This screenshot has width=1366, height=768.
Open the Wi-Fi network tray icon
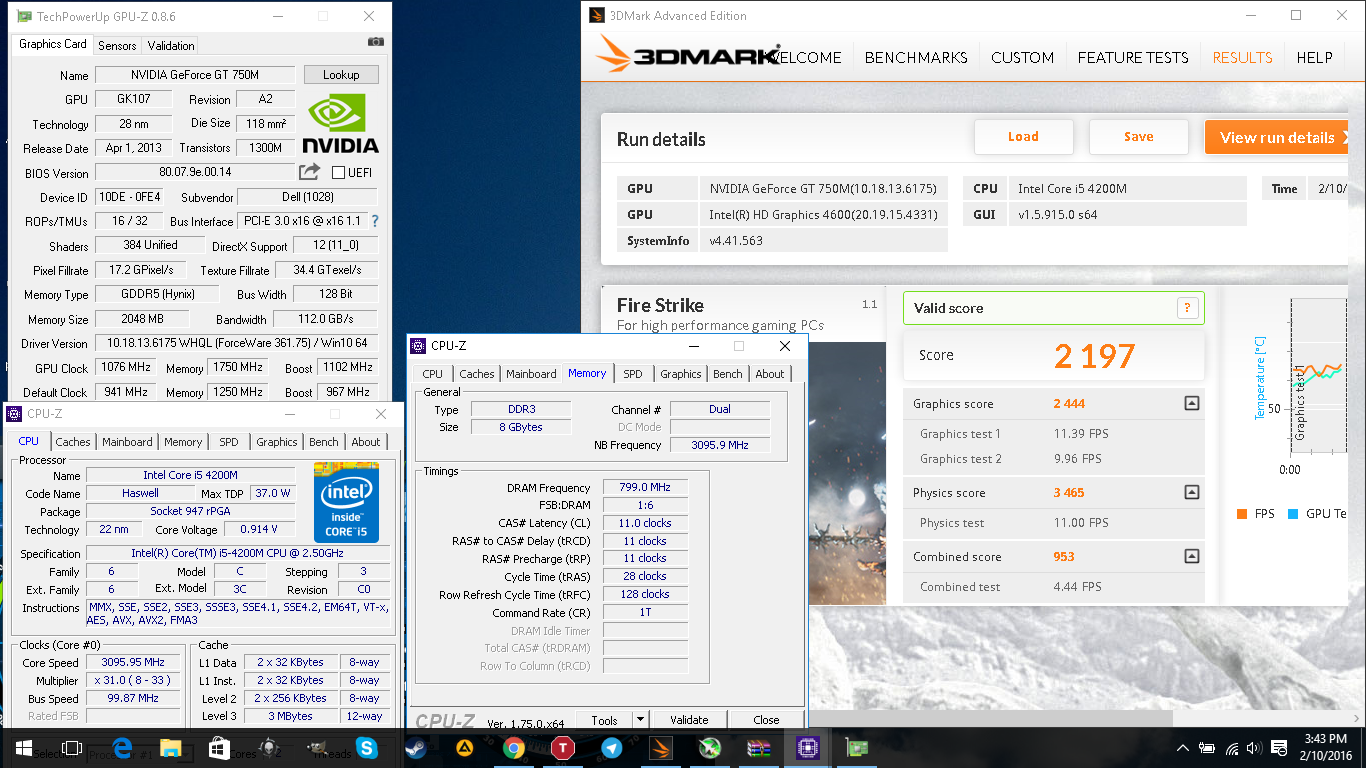click(x=1232, y=748)
